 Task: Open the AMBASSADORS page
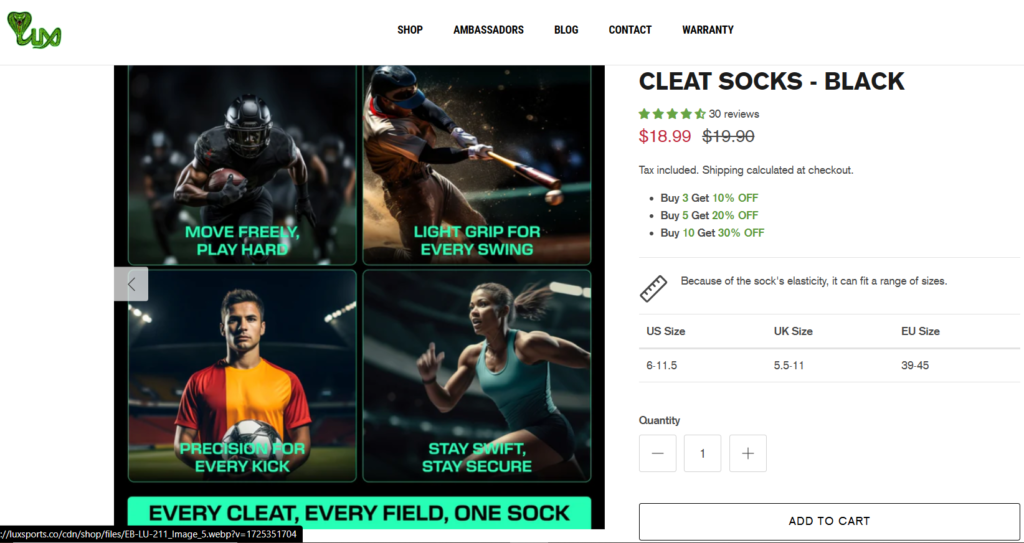pos(488,30)
